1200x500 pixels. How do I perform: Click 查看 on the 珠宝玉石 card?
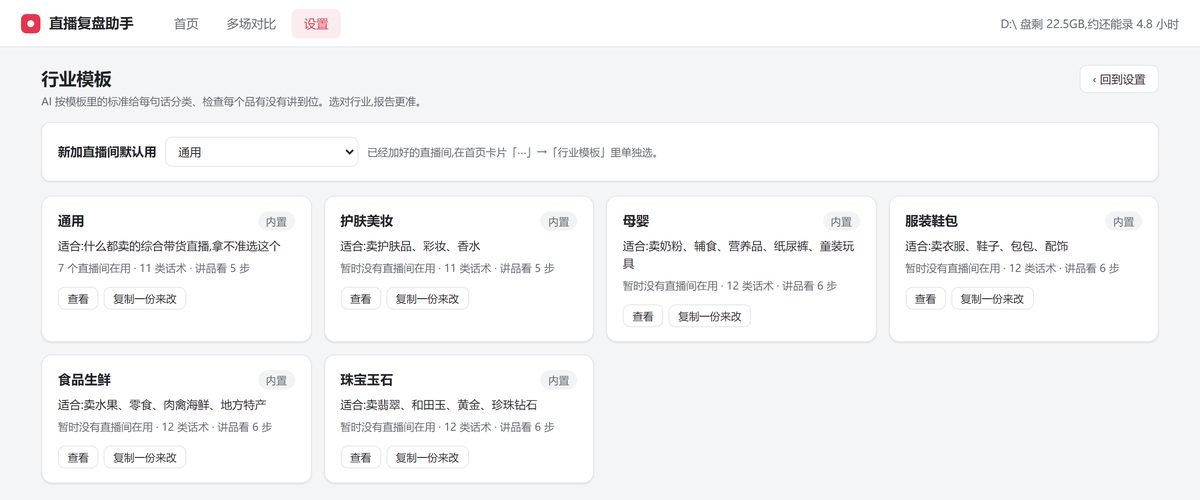point(361,457)
